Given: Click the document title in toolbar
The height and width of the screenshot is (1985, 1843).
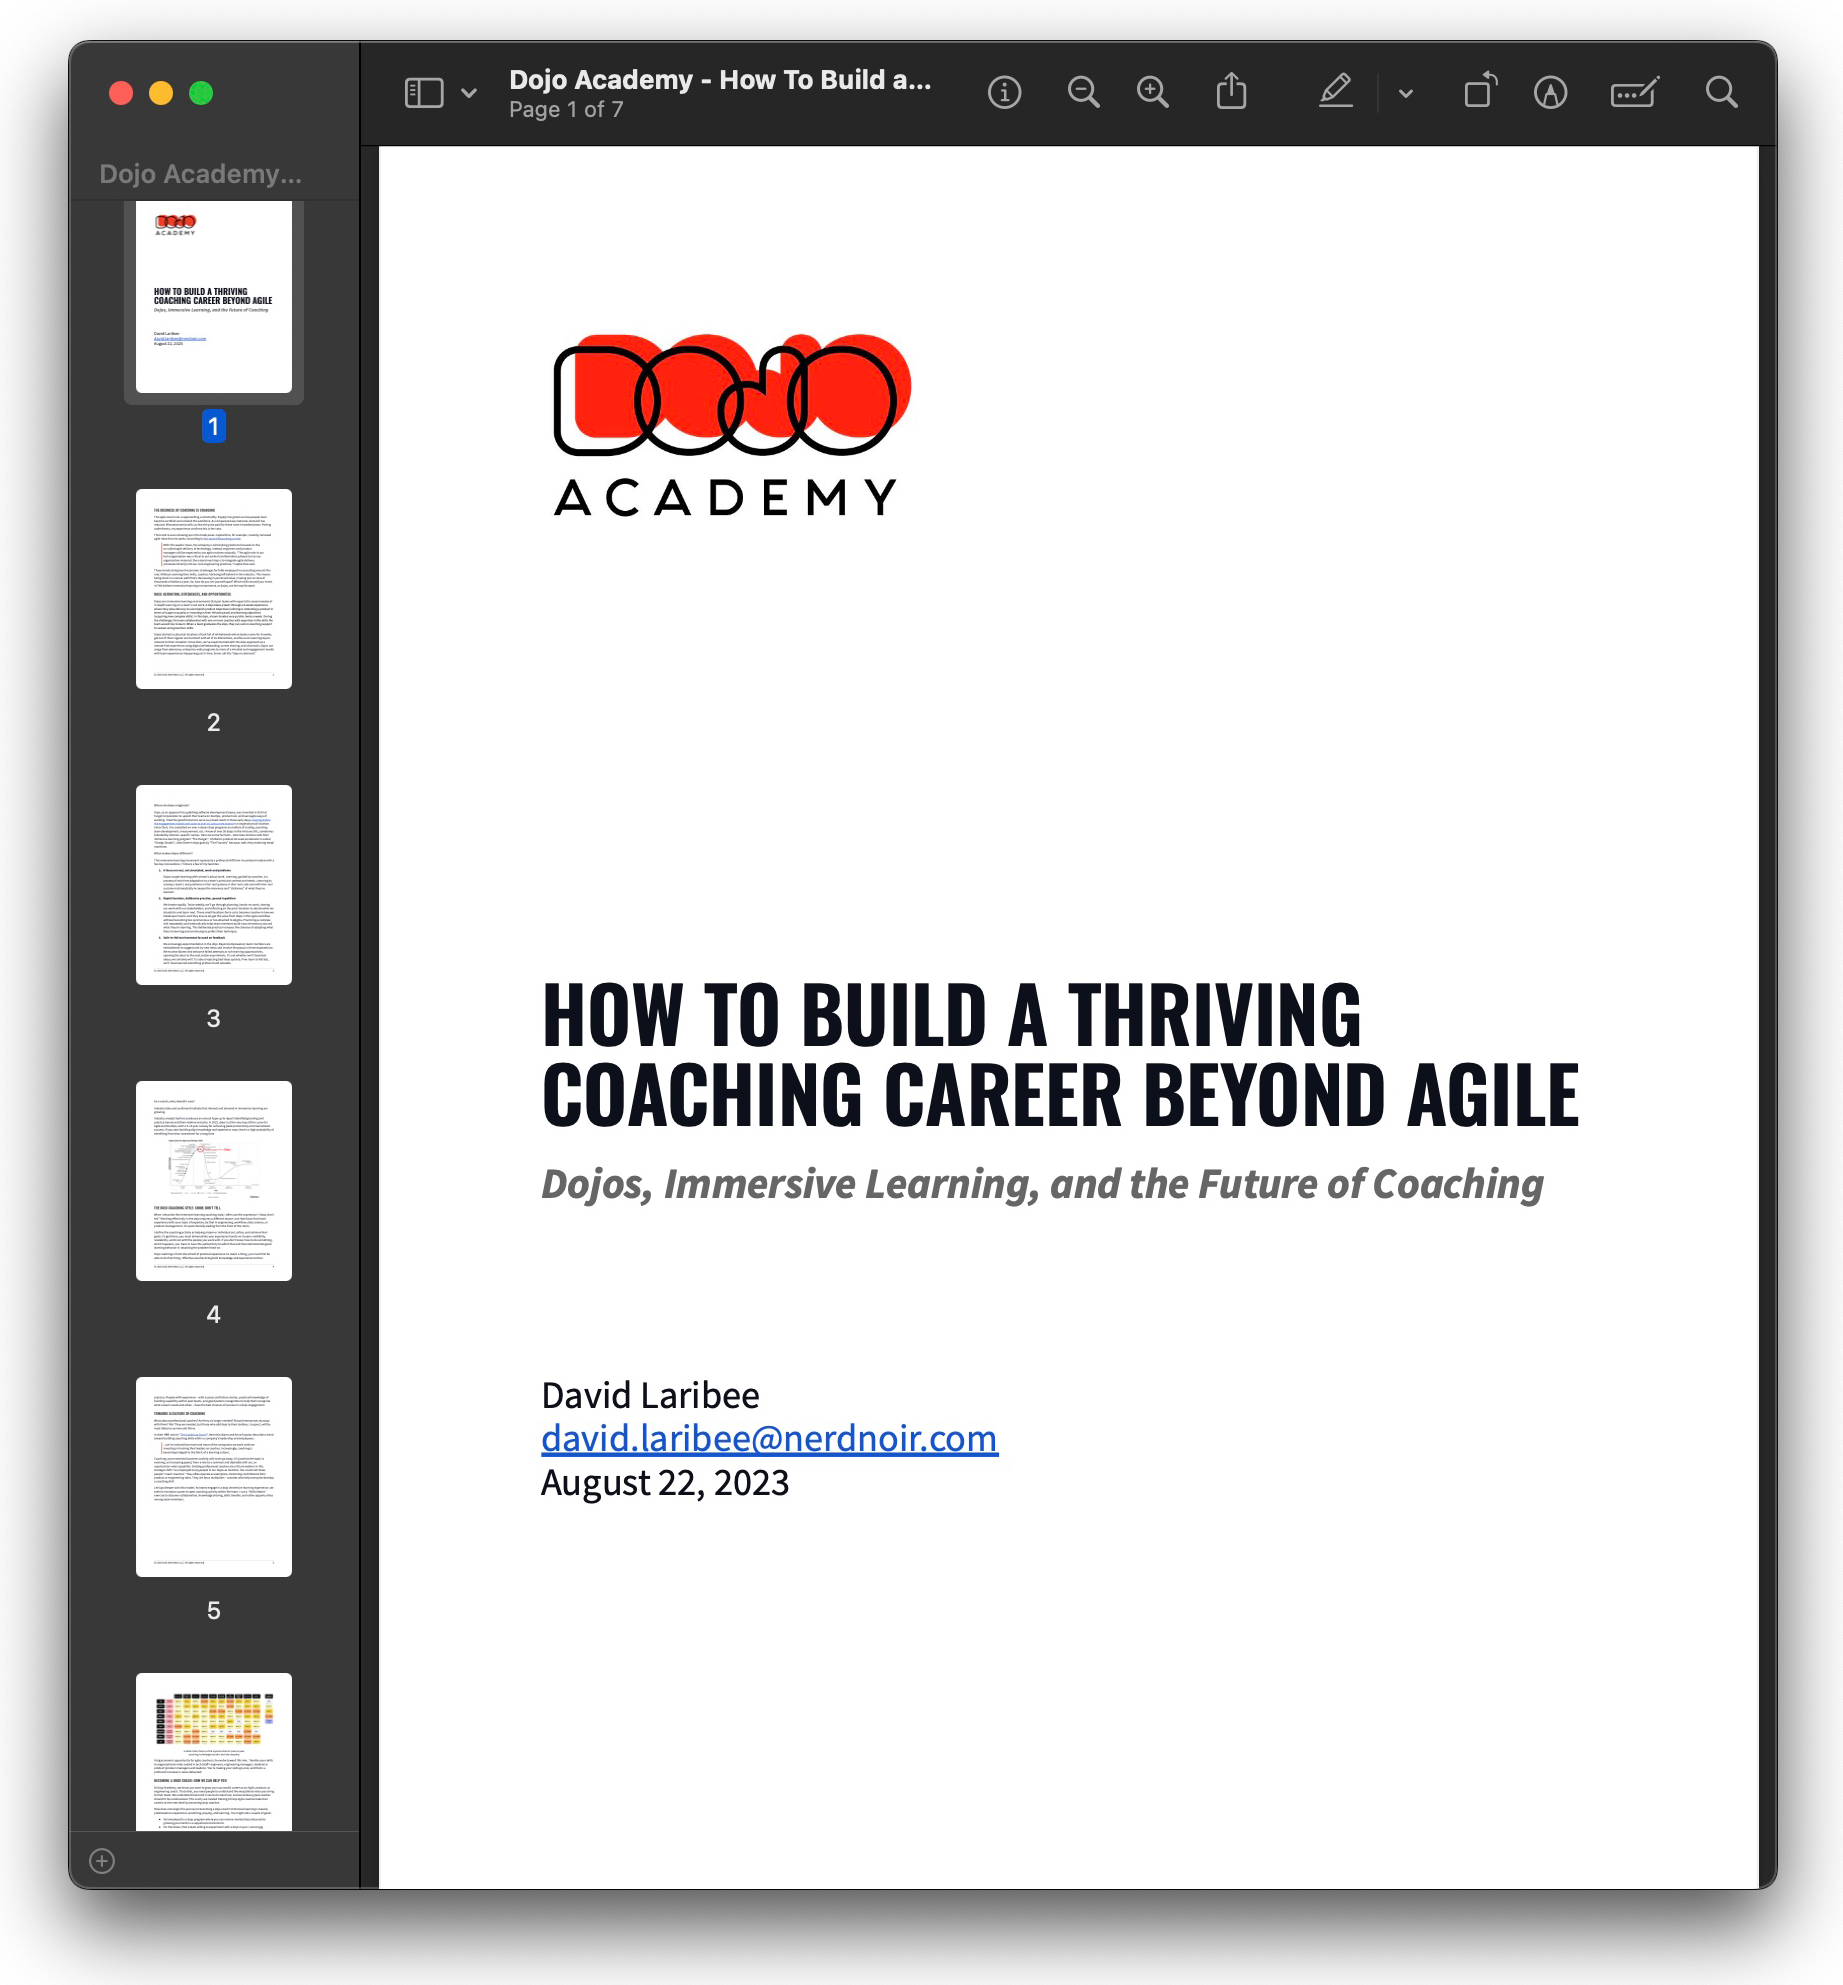Looking at the screenshot, I should point(720,79).
